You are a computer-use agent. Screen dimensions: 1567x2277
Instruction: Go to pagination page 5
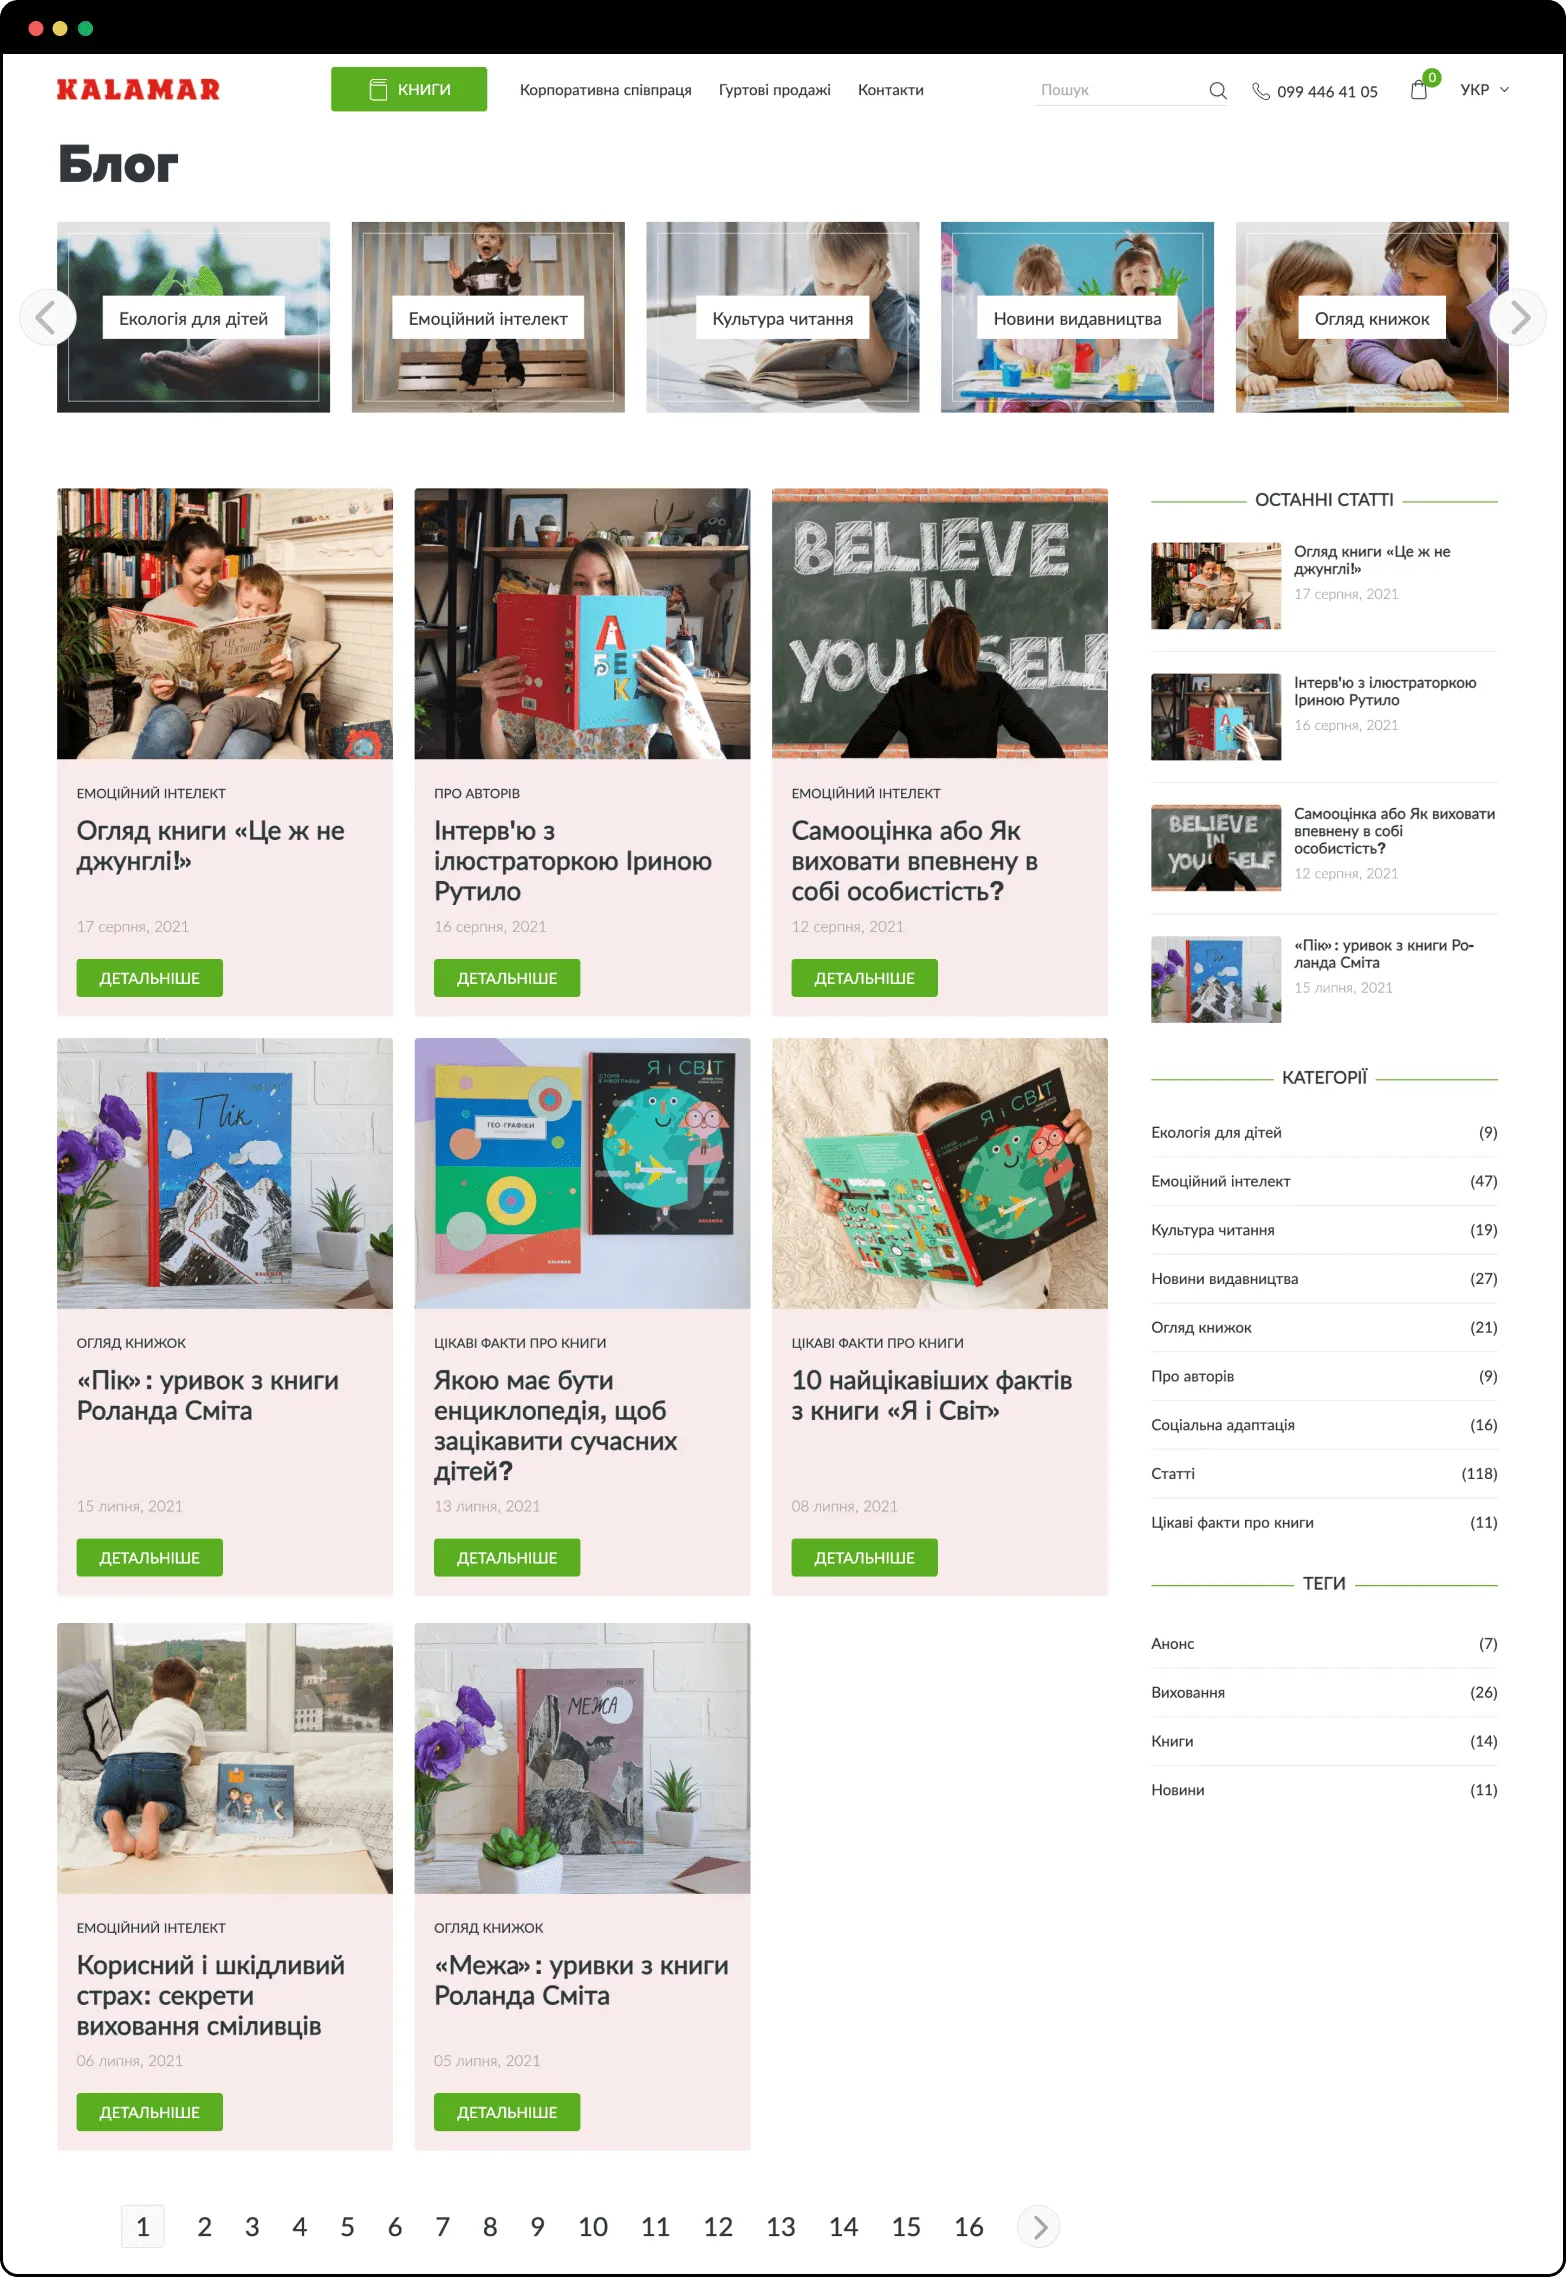(347, 2226)
